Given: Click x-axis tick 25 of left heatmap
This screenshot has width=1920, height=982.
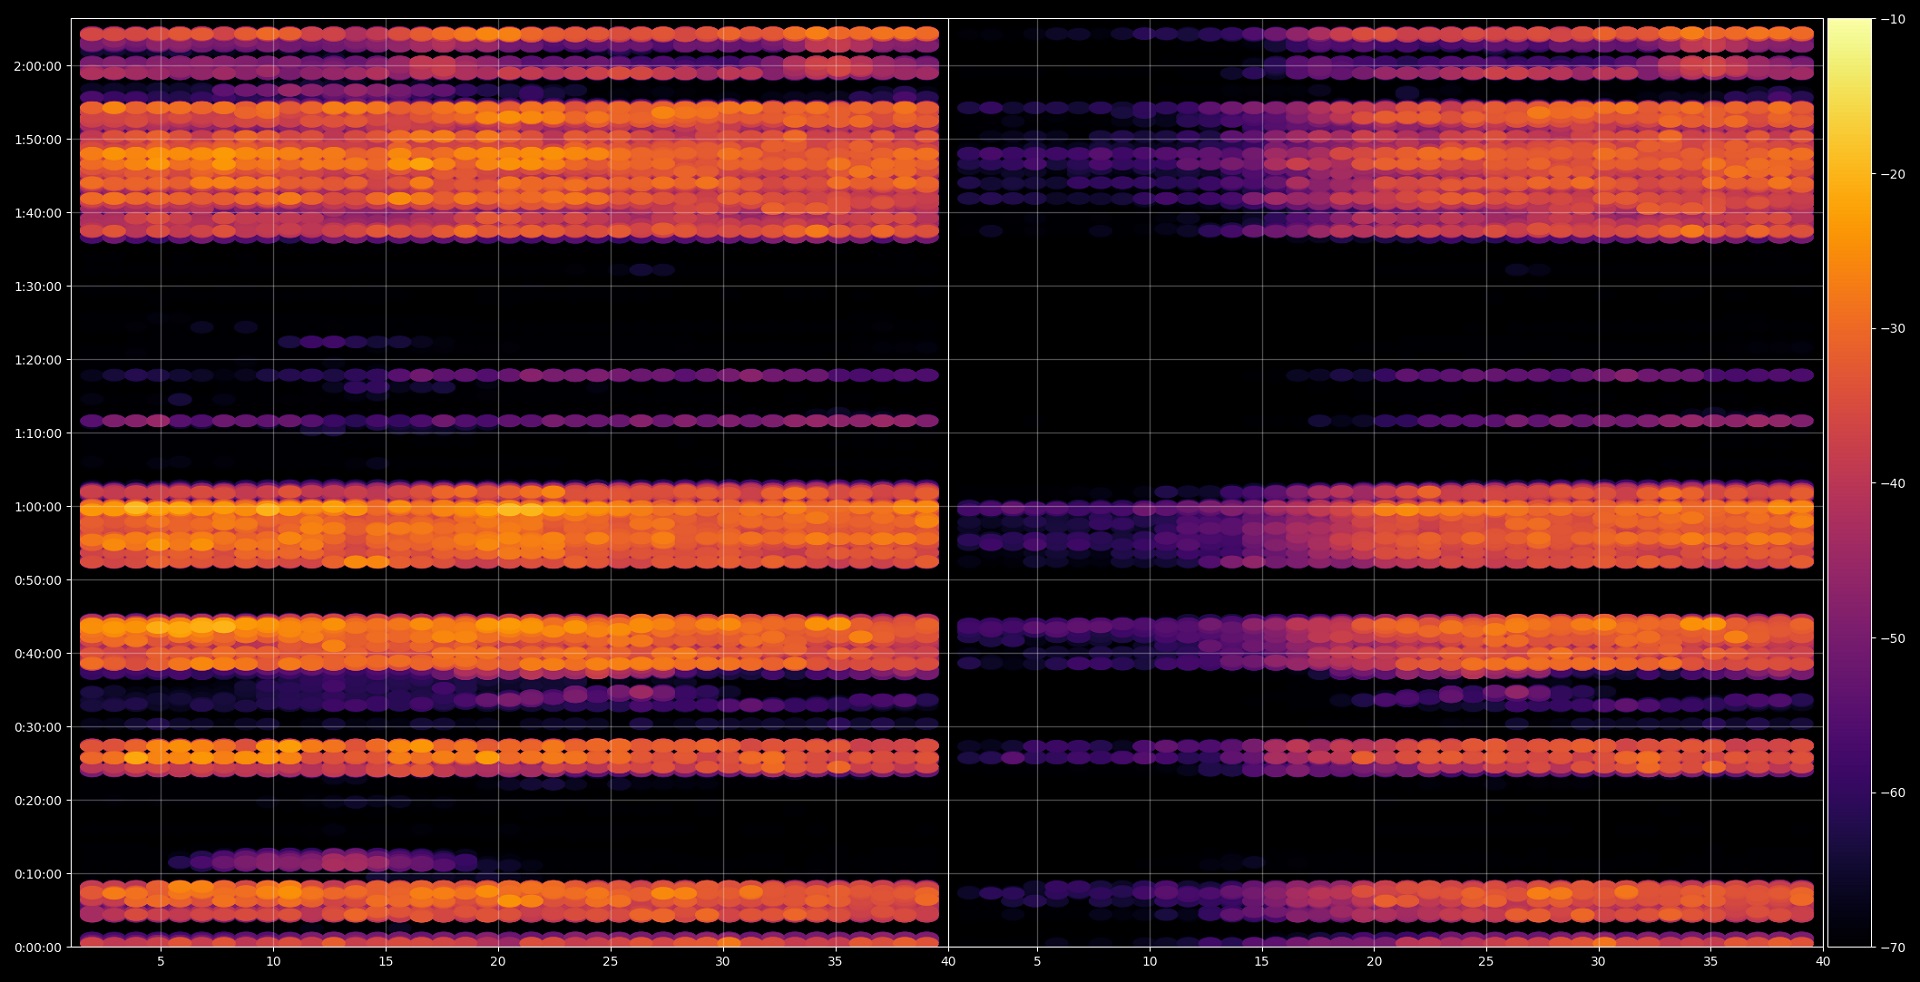Looking at the screenshot, I should [x=610, y=961].
